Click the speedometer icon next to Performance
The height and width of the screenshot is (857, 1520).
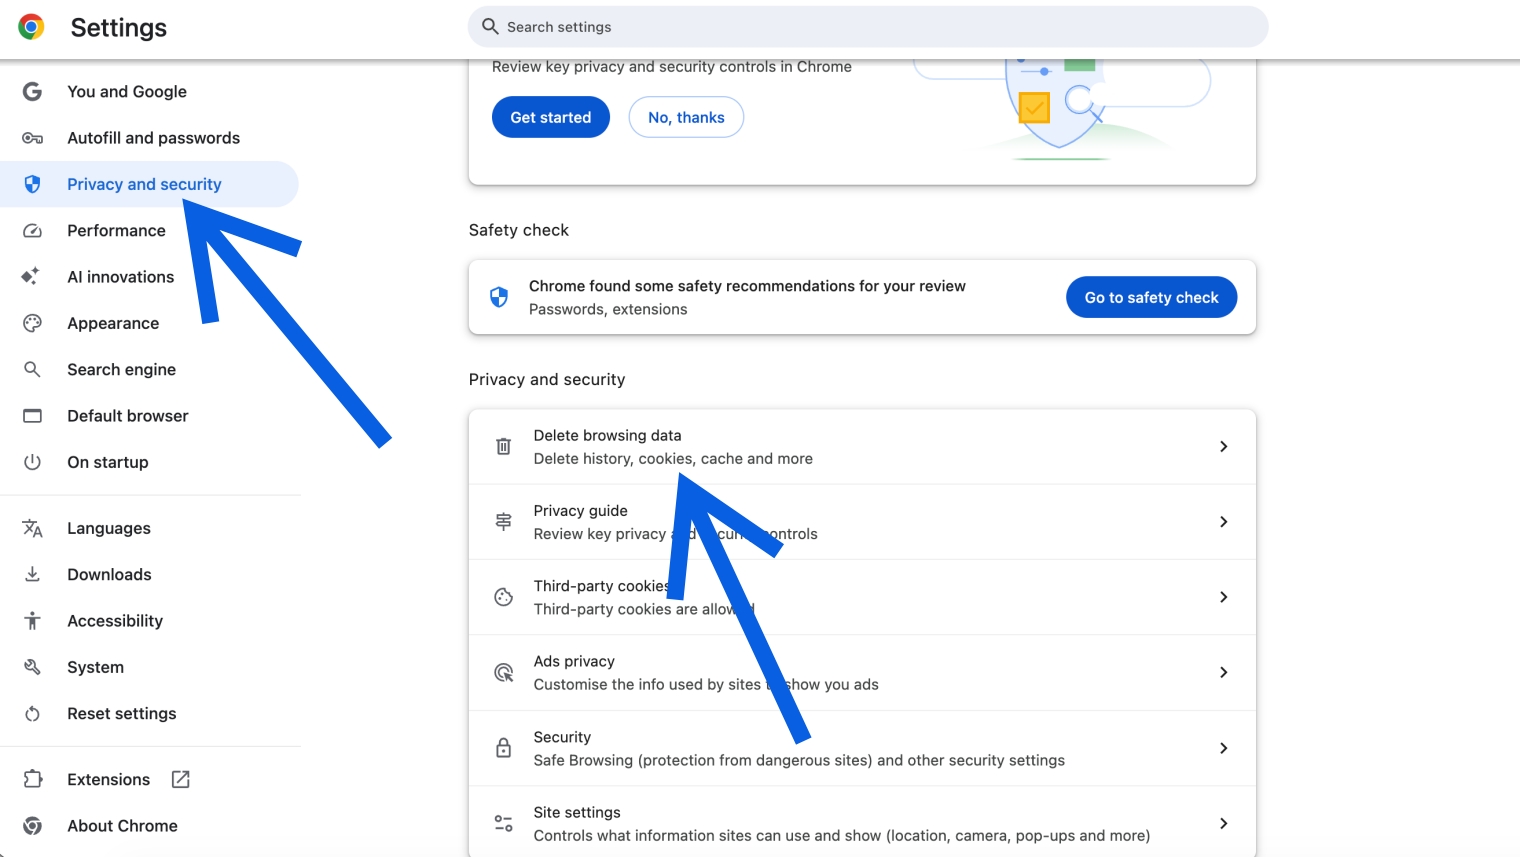pyautogui.click(x=32, y=230)
